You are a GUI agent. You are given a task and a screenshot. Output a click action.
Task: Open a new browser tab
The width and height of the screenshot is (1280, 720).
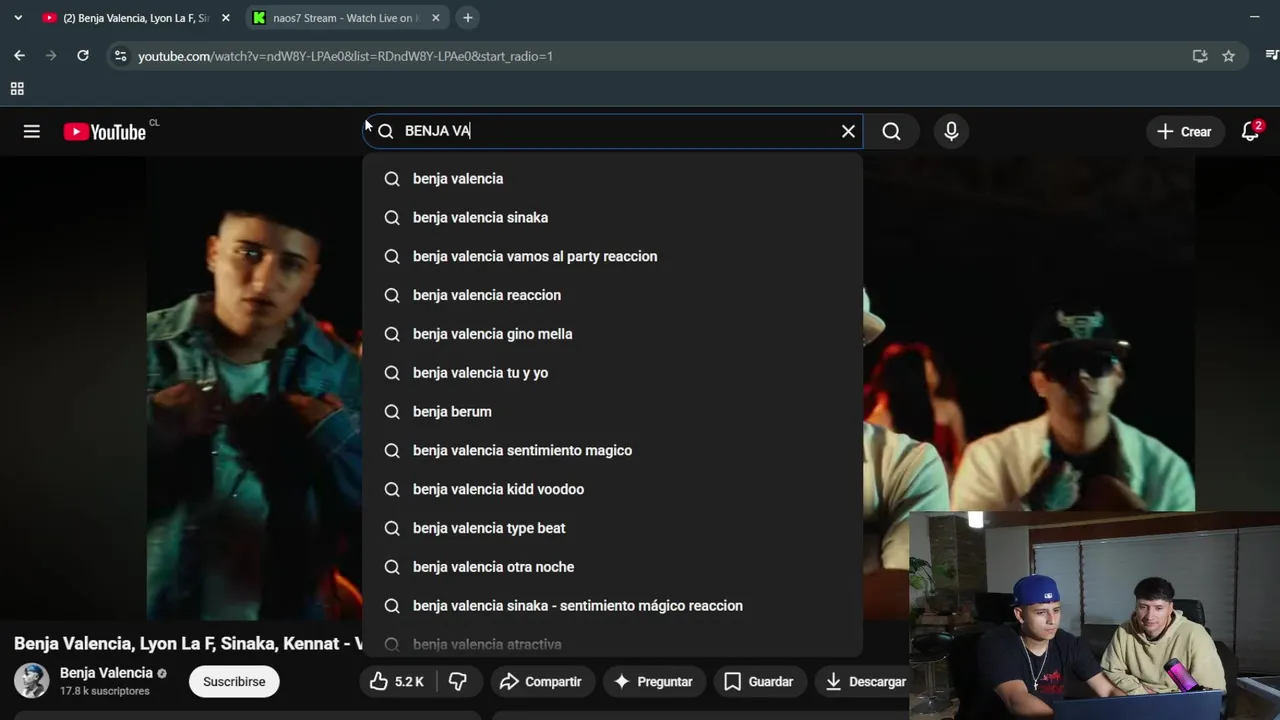pos(467,18)
